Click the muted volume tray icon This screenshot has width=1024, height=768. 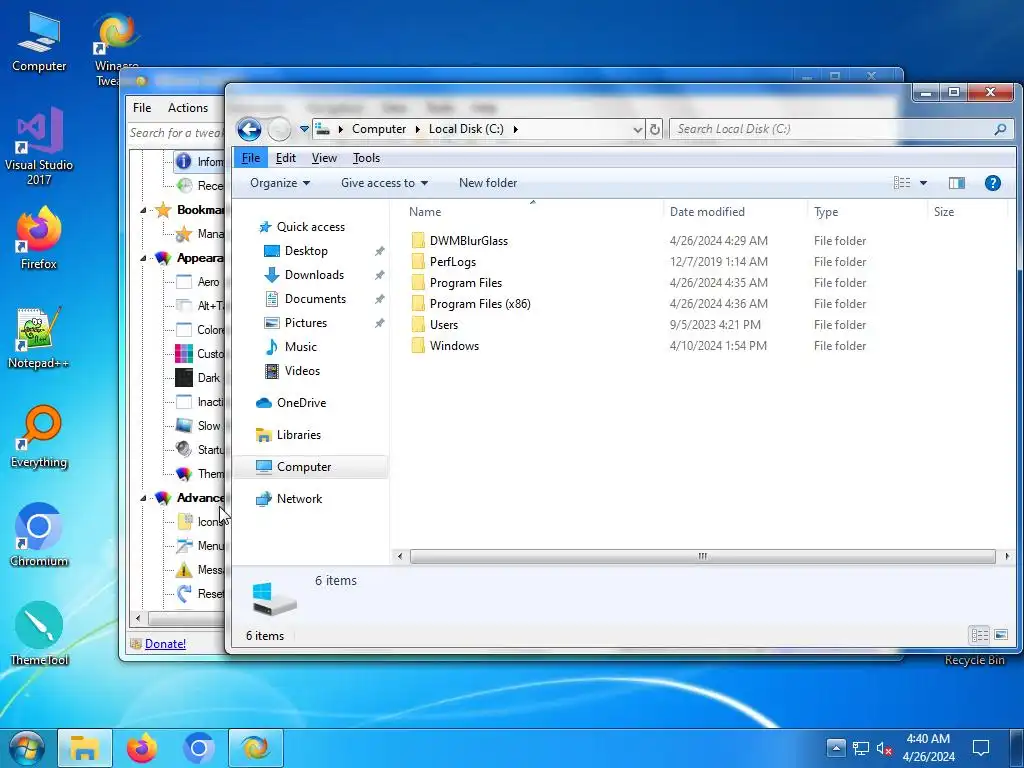884,748
